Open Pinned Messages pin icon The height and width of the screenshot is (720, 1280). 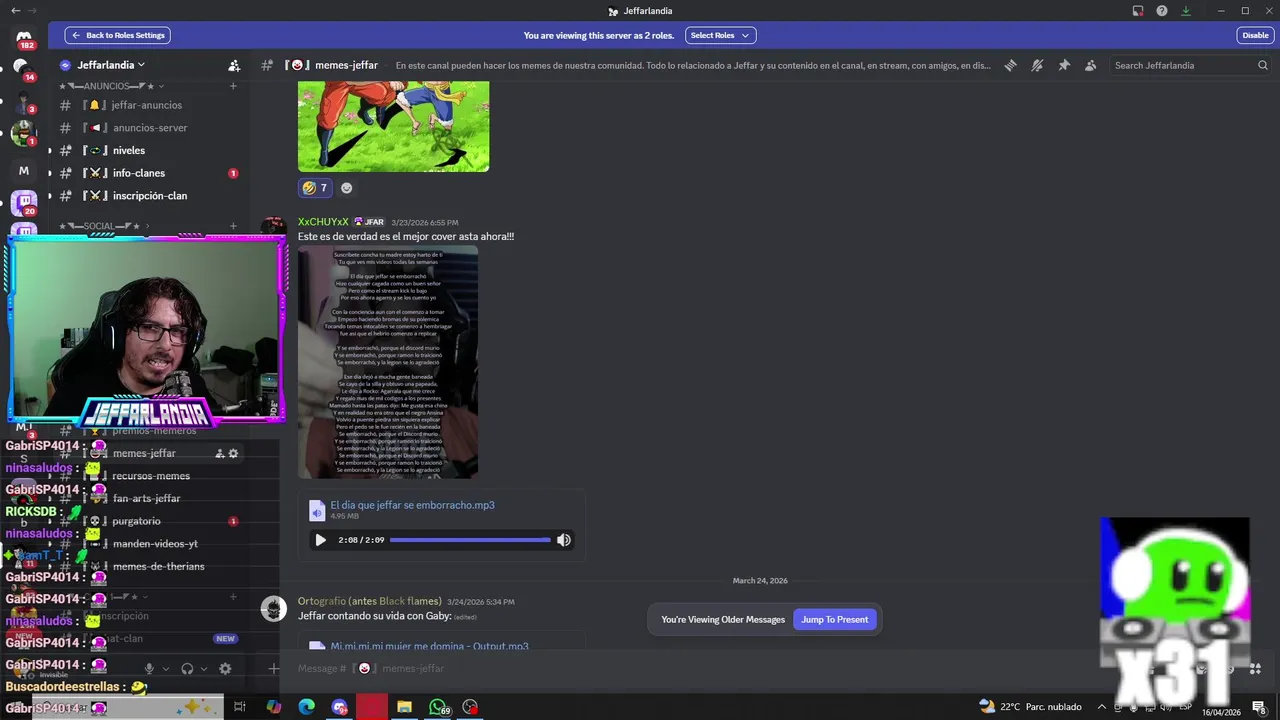pos(1064,65)
